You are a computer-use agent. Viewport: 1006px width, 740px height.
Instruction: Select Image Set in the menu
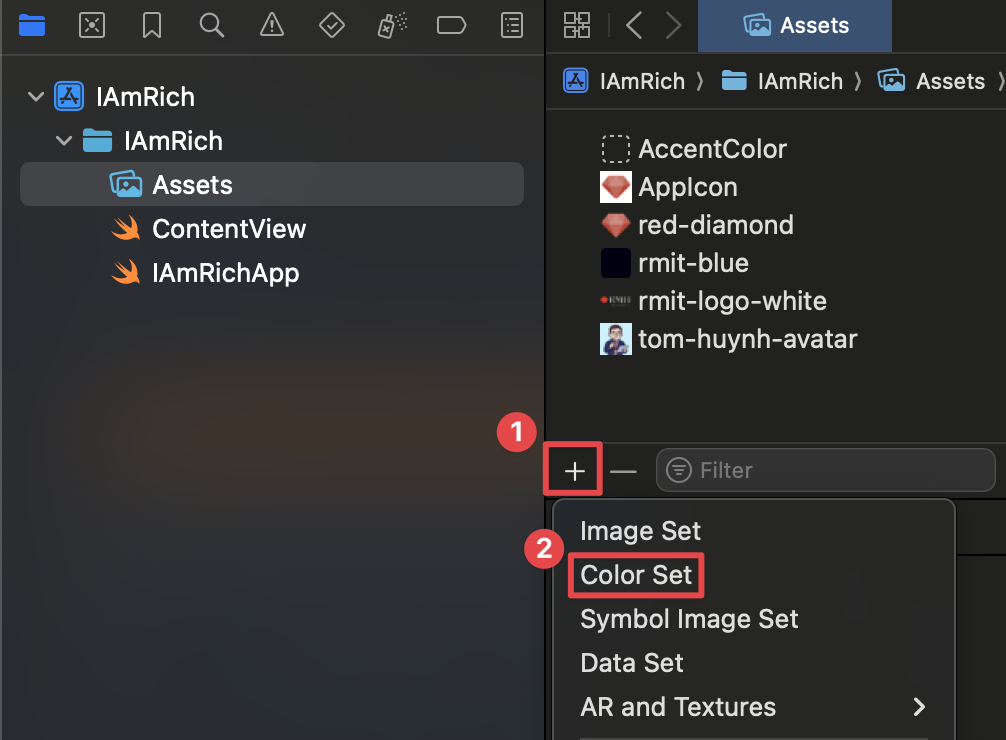coord(640,531)
